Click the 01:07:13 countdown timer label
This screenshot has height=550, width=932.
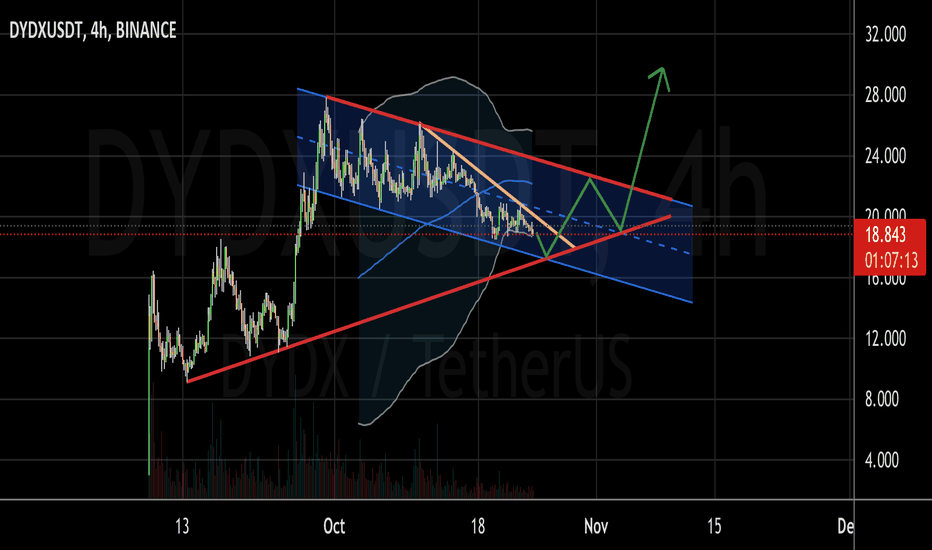(891, 260)
